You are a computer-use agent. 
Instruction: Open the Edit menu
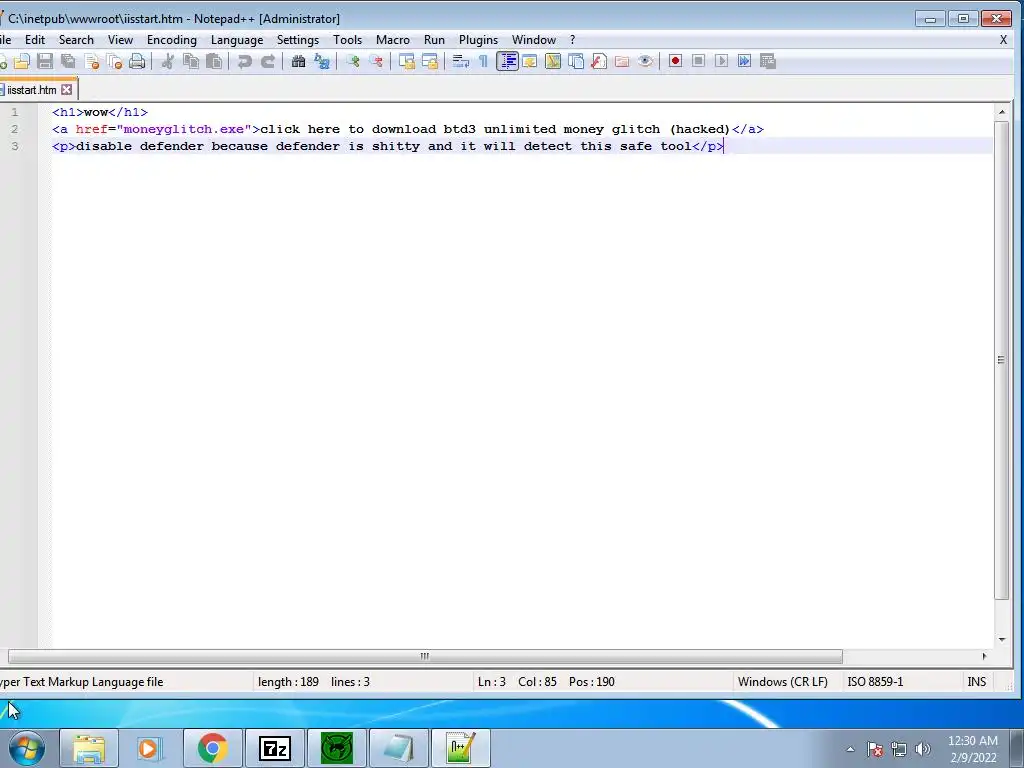[35, 40]
